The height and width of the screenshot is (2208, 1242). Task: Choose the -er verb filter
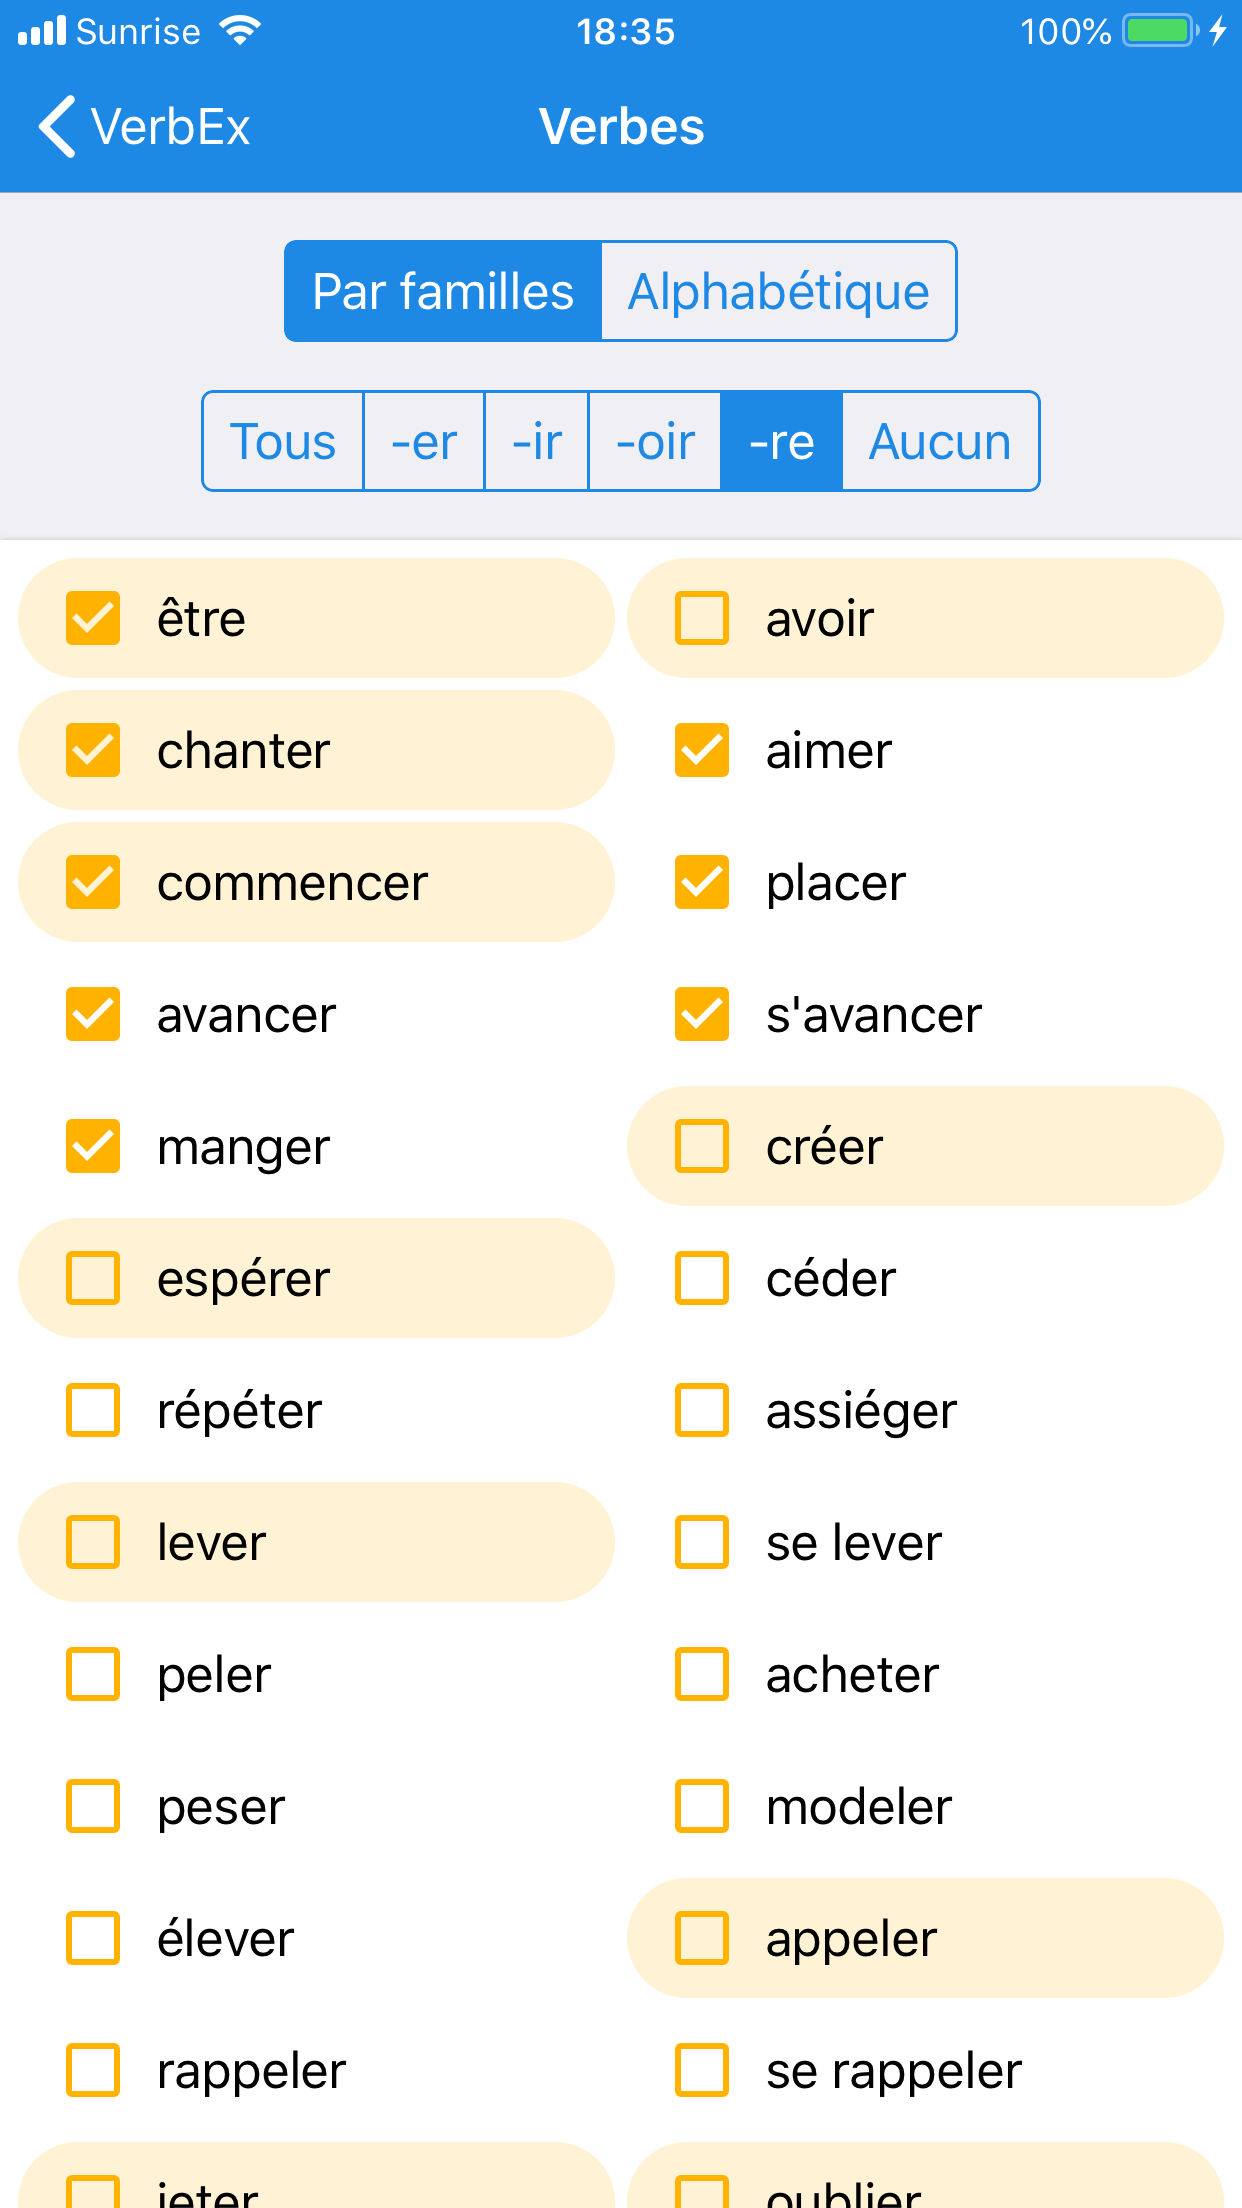[x=424, y=442]
